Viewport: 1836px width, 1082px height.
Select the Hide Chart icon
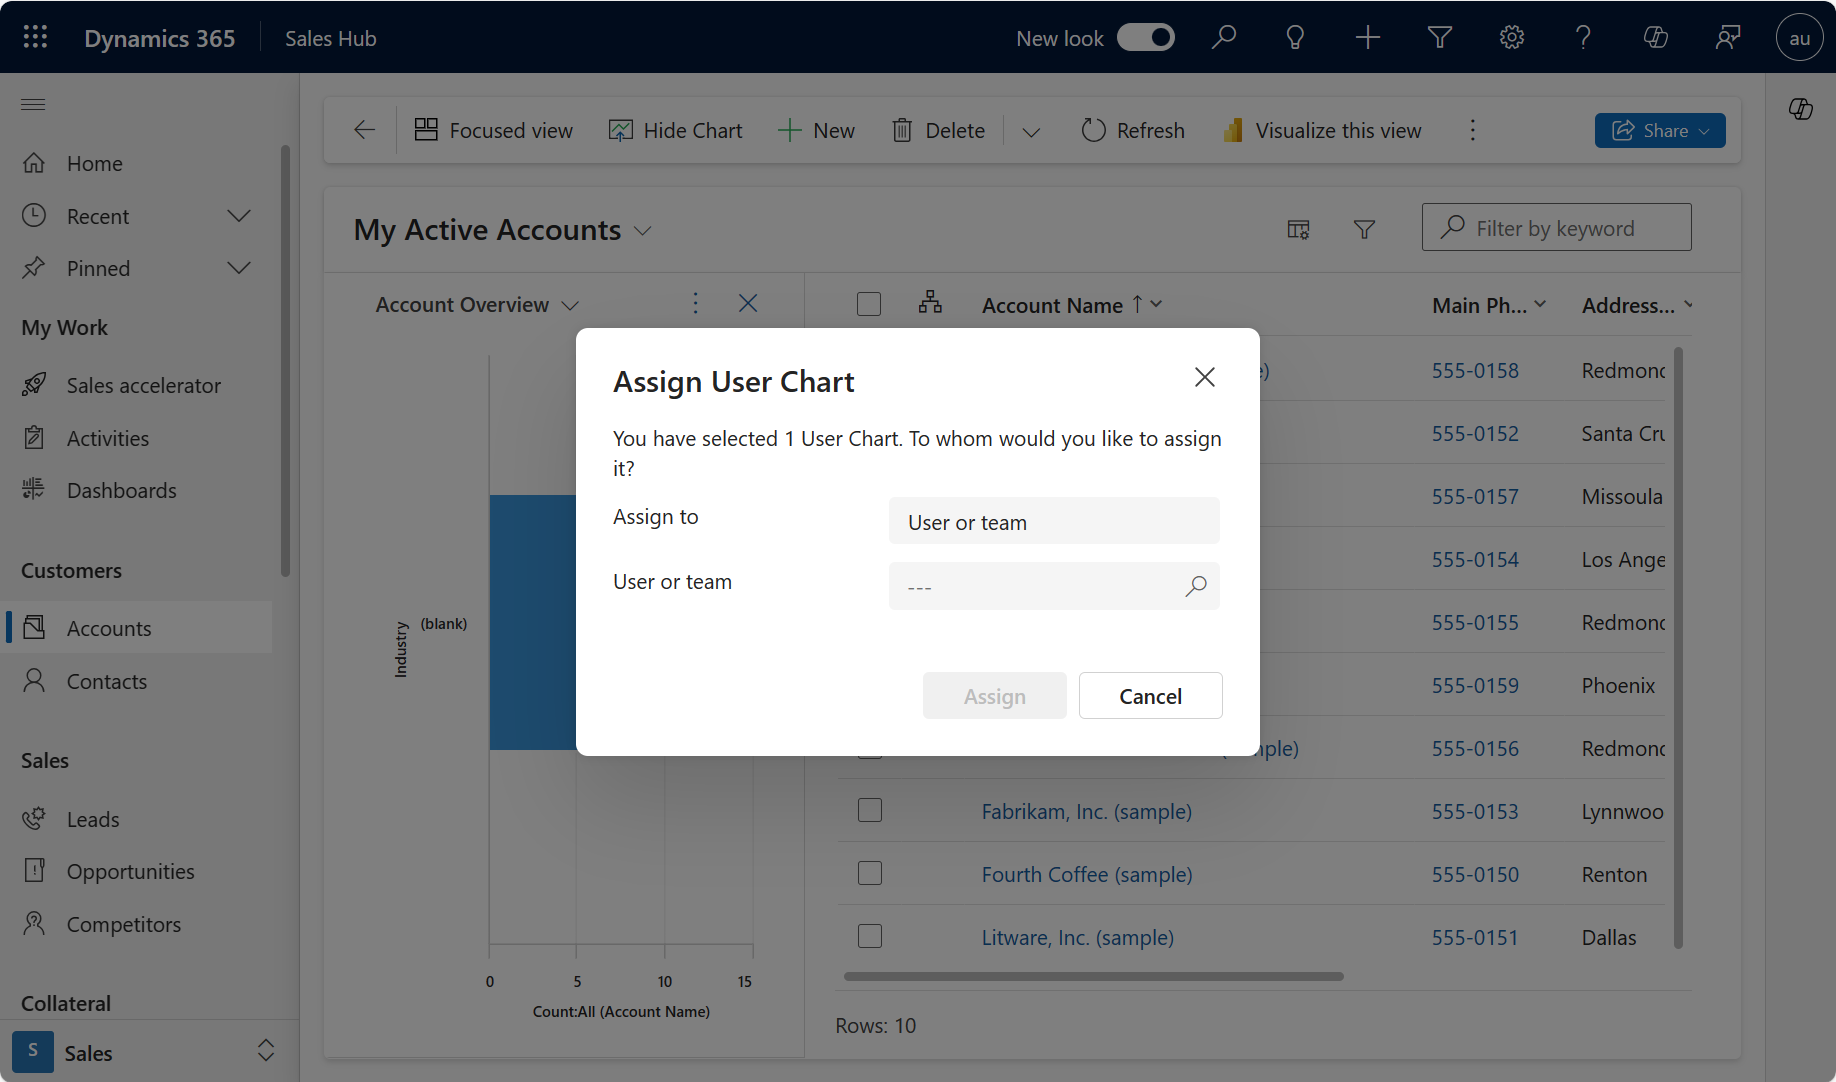pyautogui.click(x=621, y=129)
